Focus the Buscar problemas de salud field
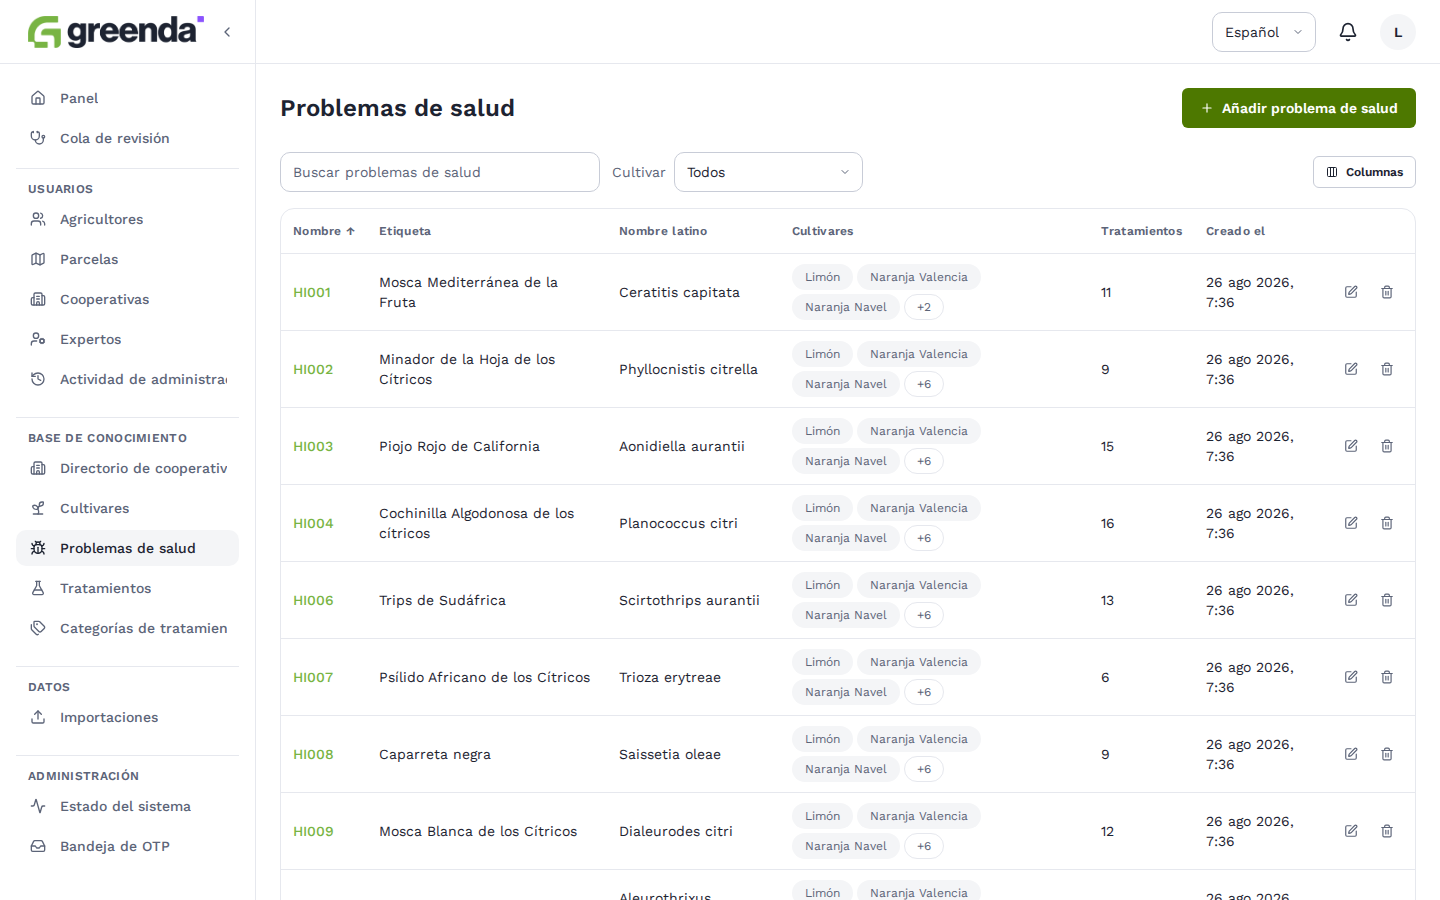This screenshot has width=1440, height=900. pos(440,172)
